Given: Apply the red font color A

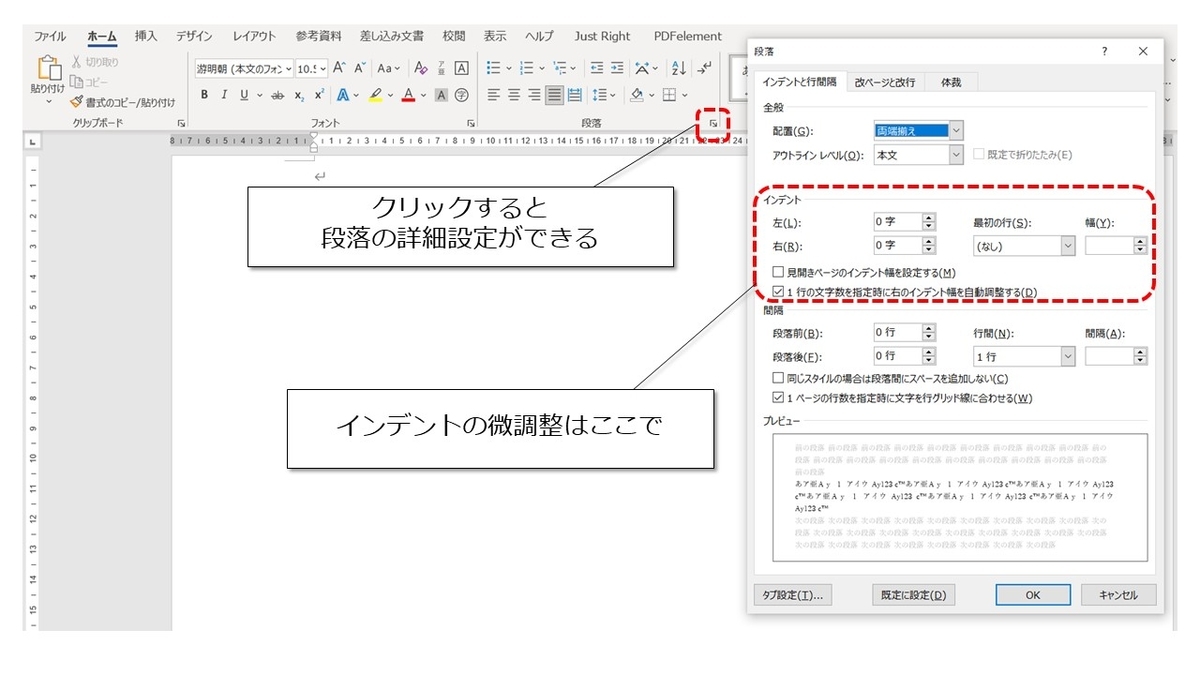Looking at the screenshot, I should (x=408, y=95).
